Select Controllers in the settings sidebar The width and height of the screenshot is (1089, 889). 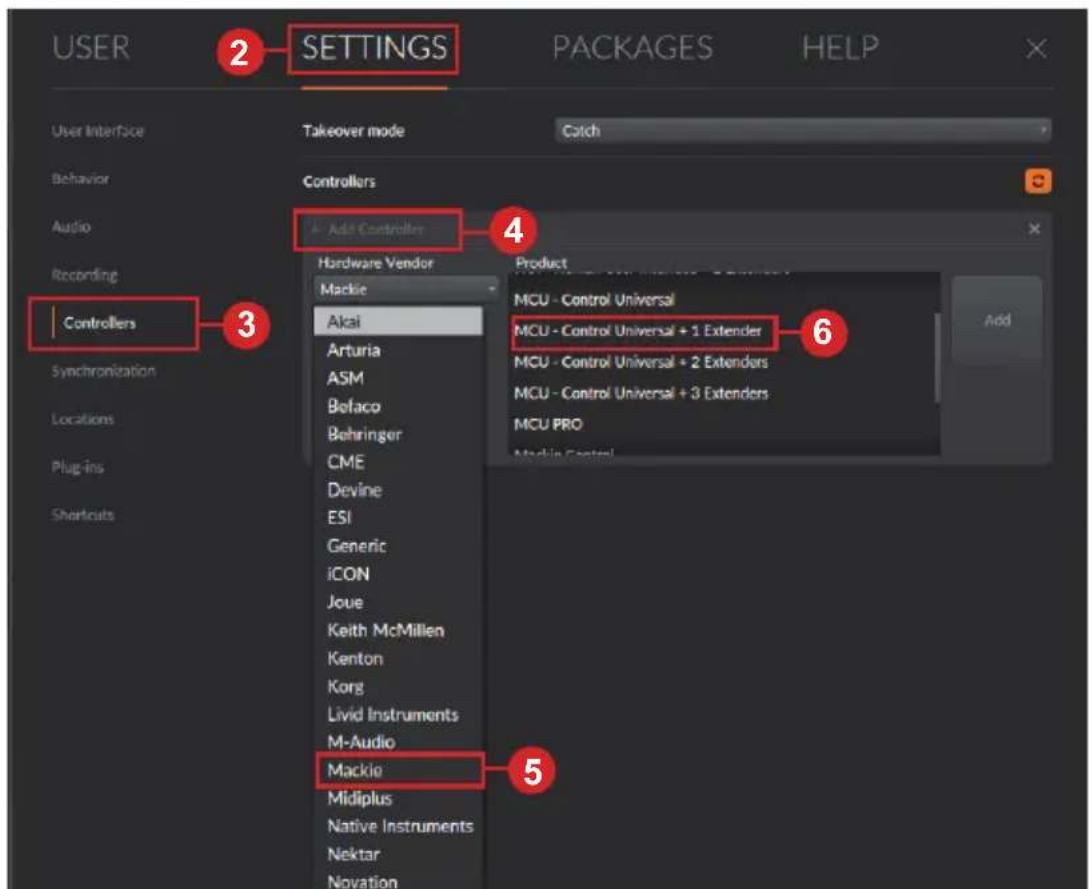click(100, 323)
